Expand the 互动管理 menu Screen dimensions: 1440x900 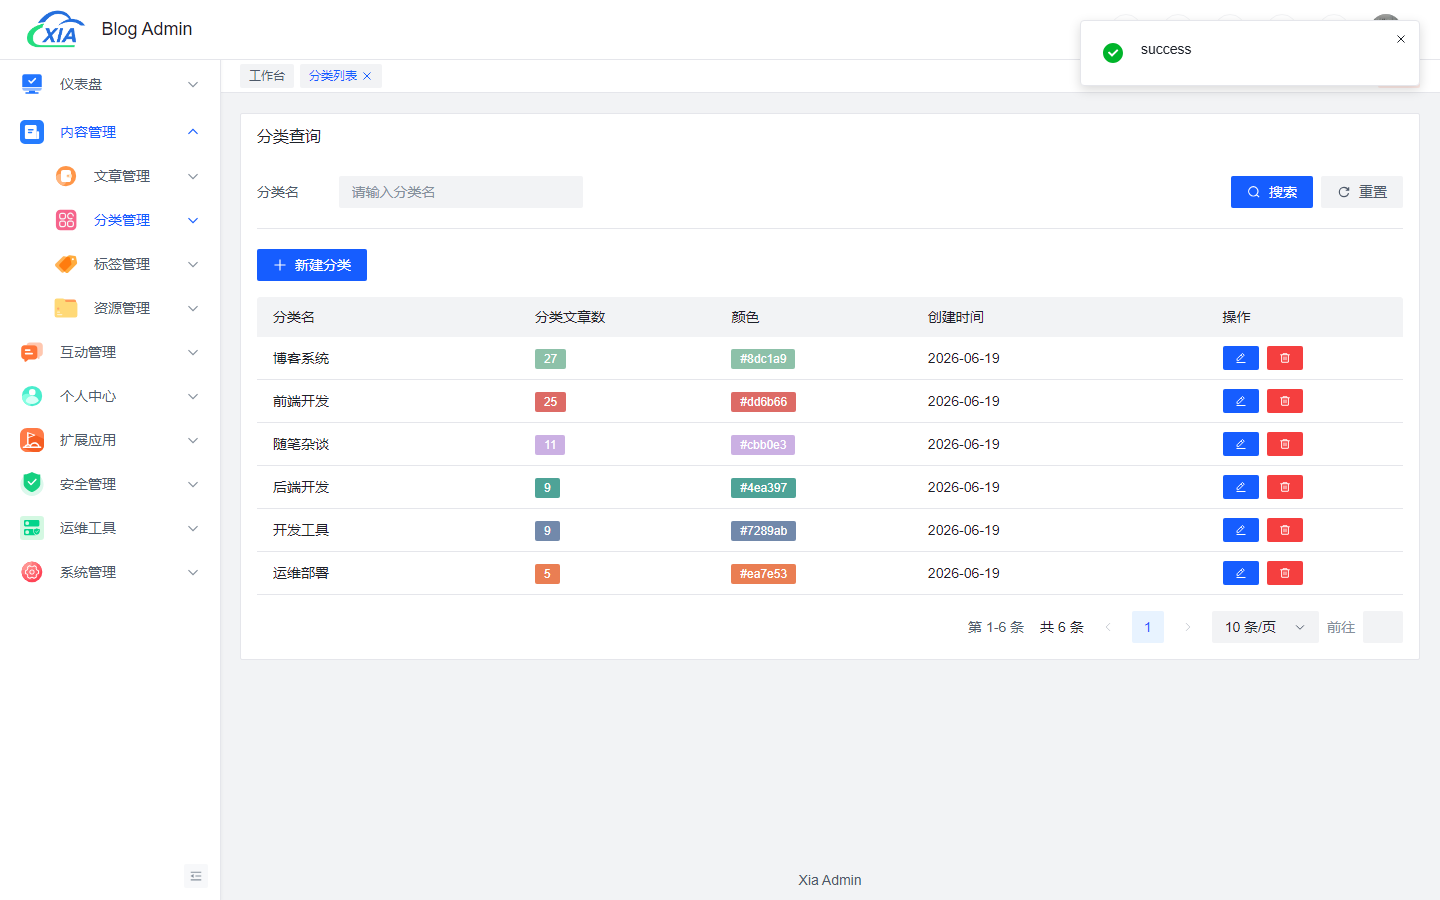pyautogui.click(x=193, y=352)
